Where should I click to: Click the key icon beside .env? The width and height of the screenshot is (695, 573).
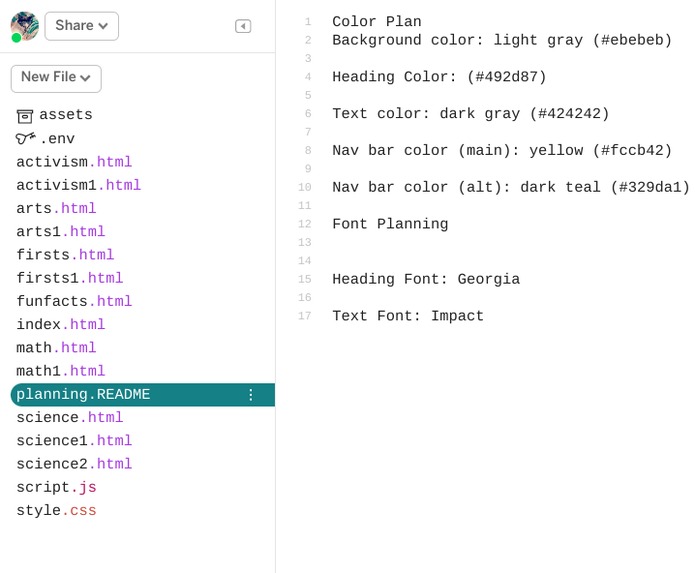25,138
